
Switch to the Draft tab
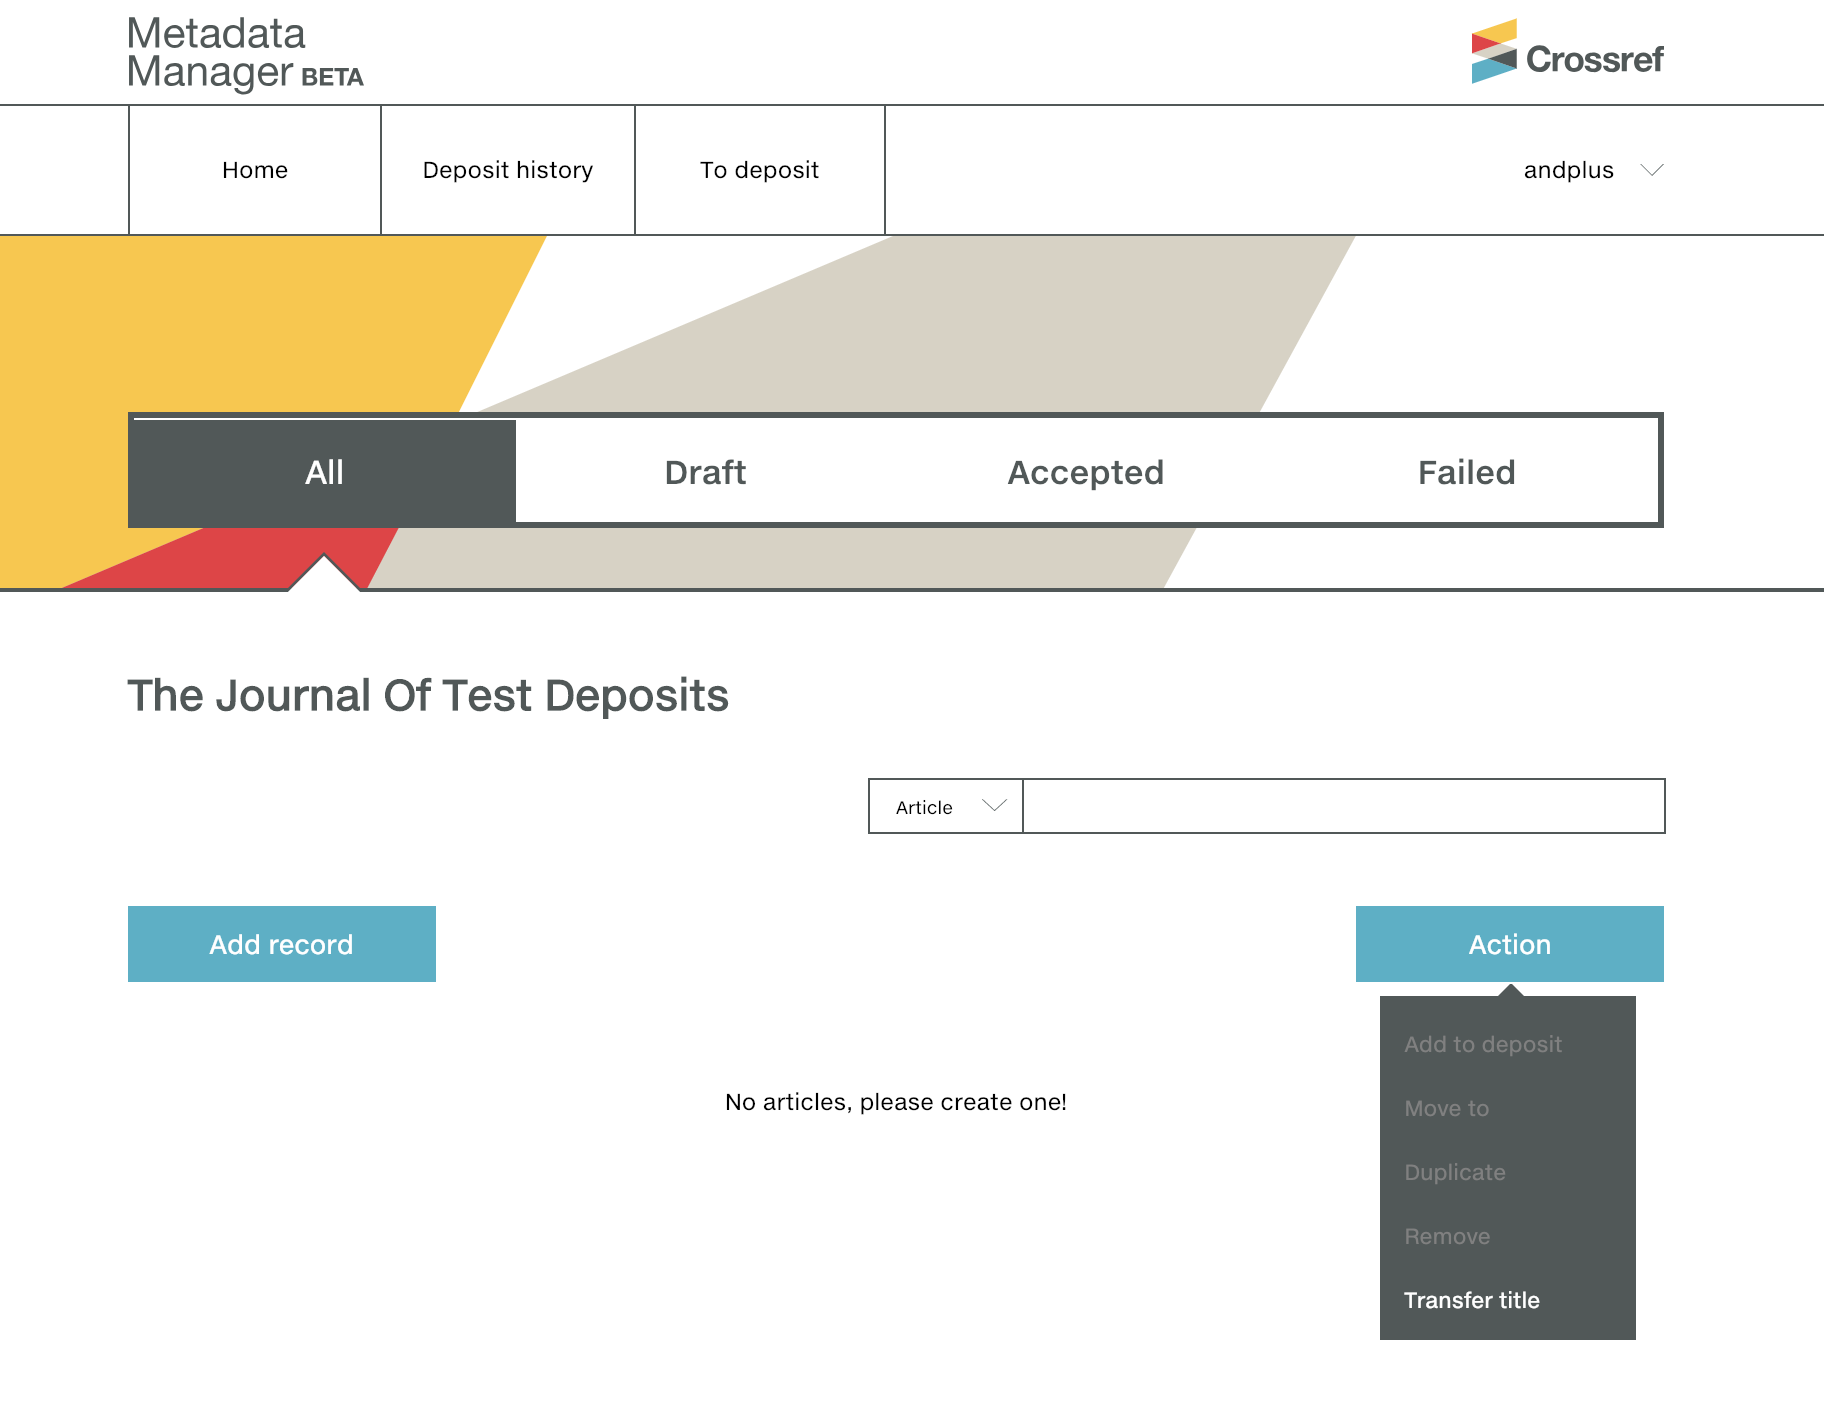click(705, 472)
